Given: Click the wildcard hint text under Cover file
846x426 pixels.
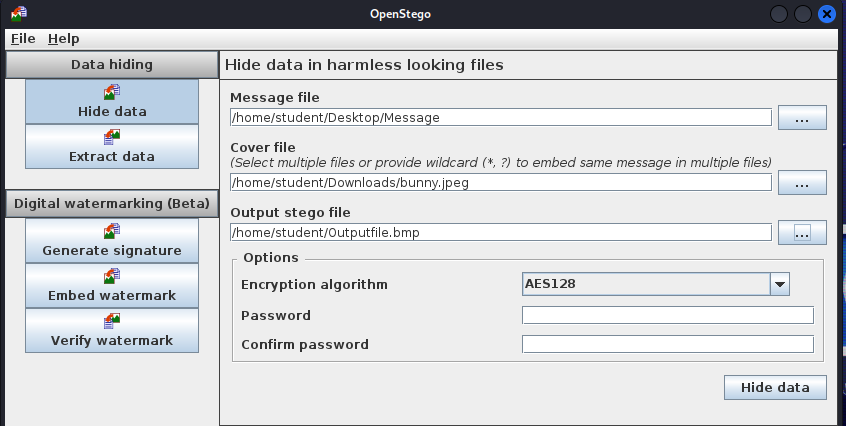Looking at the screenshot, I should (501, 162).
